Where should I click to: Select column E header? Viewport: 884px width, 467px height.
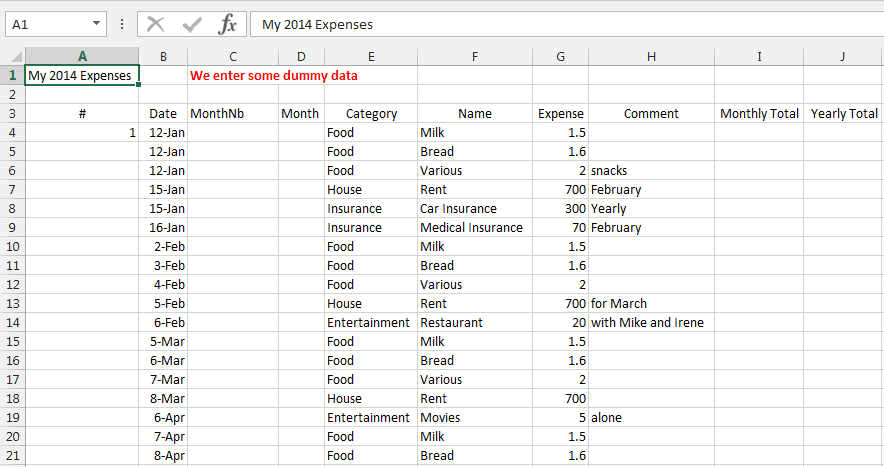click(x=371, y=57)
